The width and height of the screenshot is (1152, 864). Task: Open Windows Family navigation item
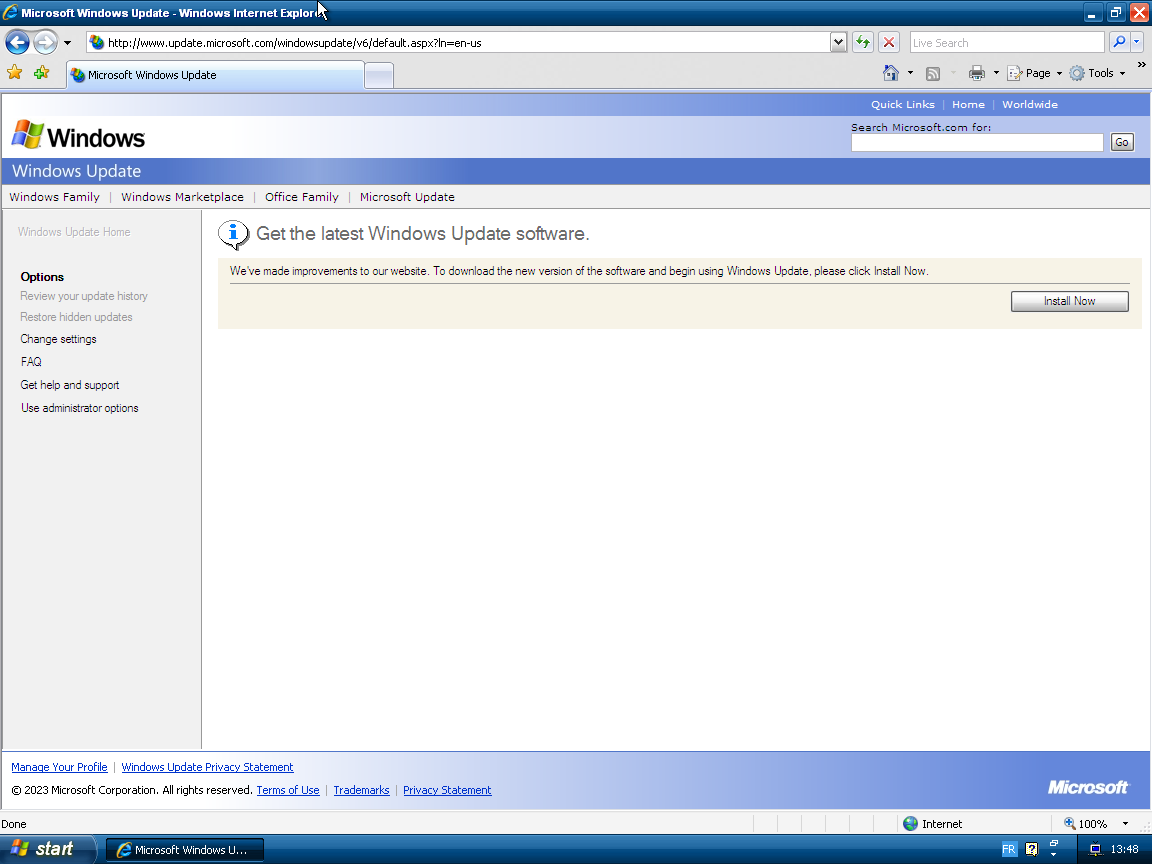[x=54, y=197]
